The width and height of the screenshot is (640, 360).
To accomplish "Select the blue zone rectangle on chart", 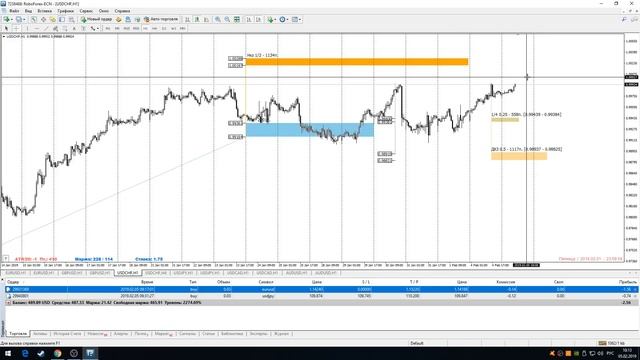I will [309, 130].
